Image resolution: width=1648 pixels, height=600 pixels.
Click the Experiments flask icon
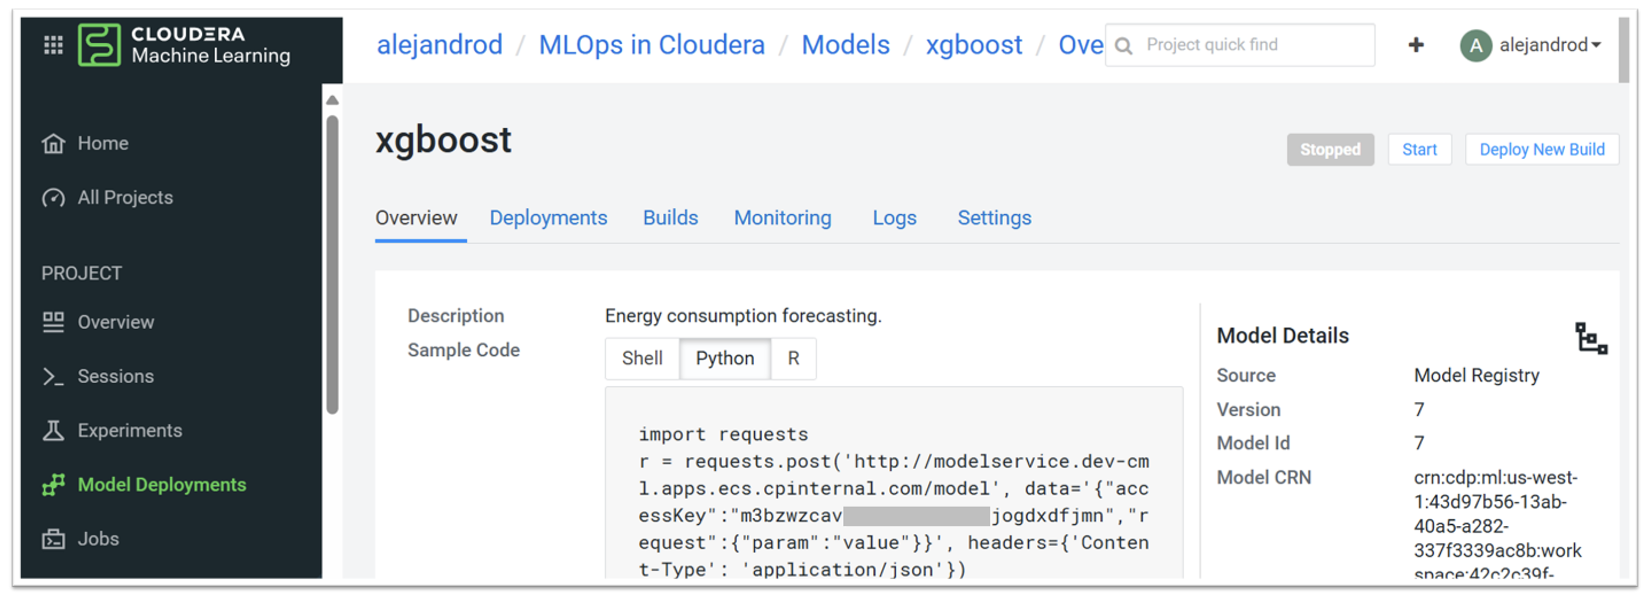53,430
